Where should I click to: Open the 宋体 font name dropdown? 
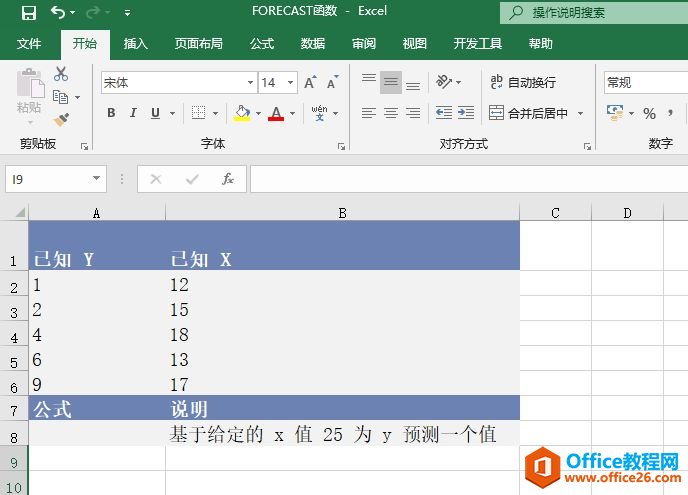pyautogui.click(x=250, y=82)
